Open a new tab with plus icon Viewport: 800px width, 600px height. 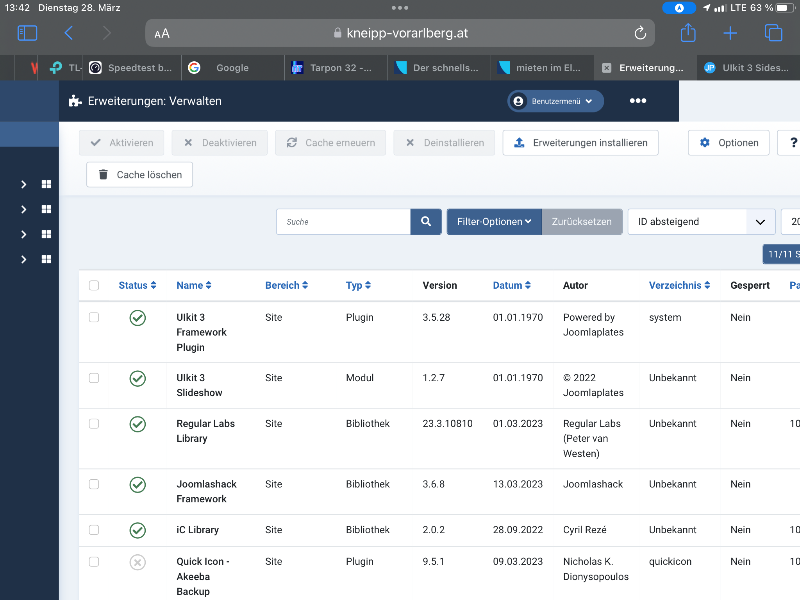tap(730, 33)
